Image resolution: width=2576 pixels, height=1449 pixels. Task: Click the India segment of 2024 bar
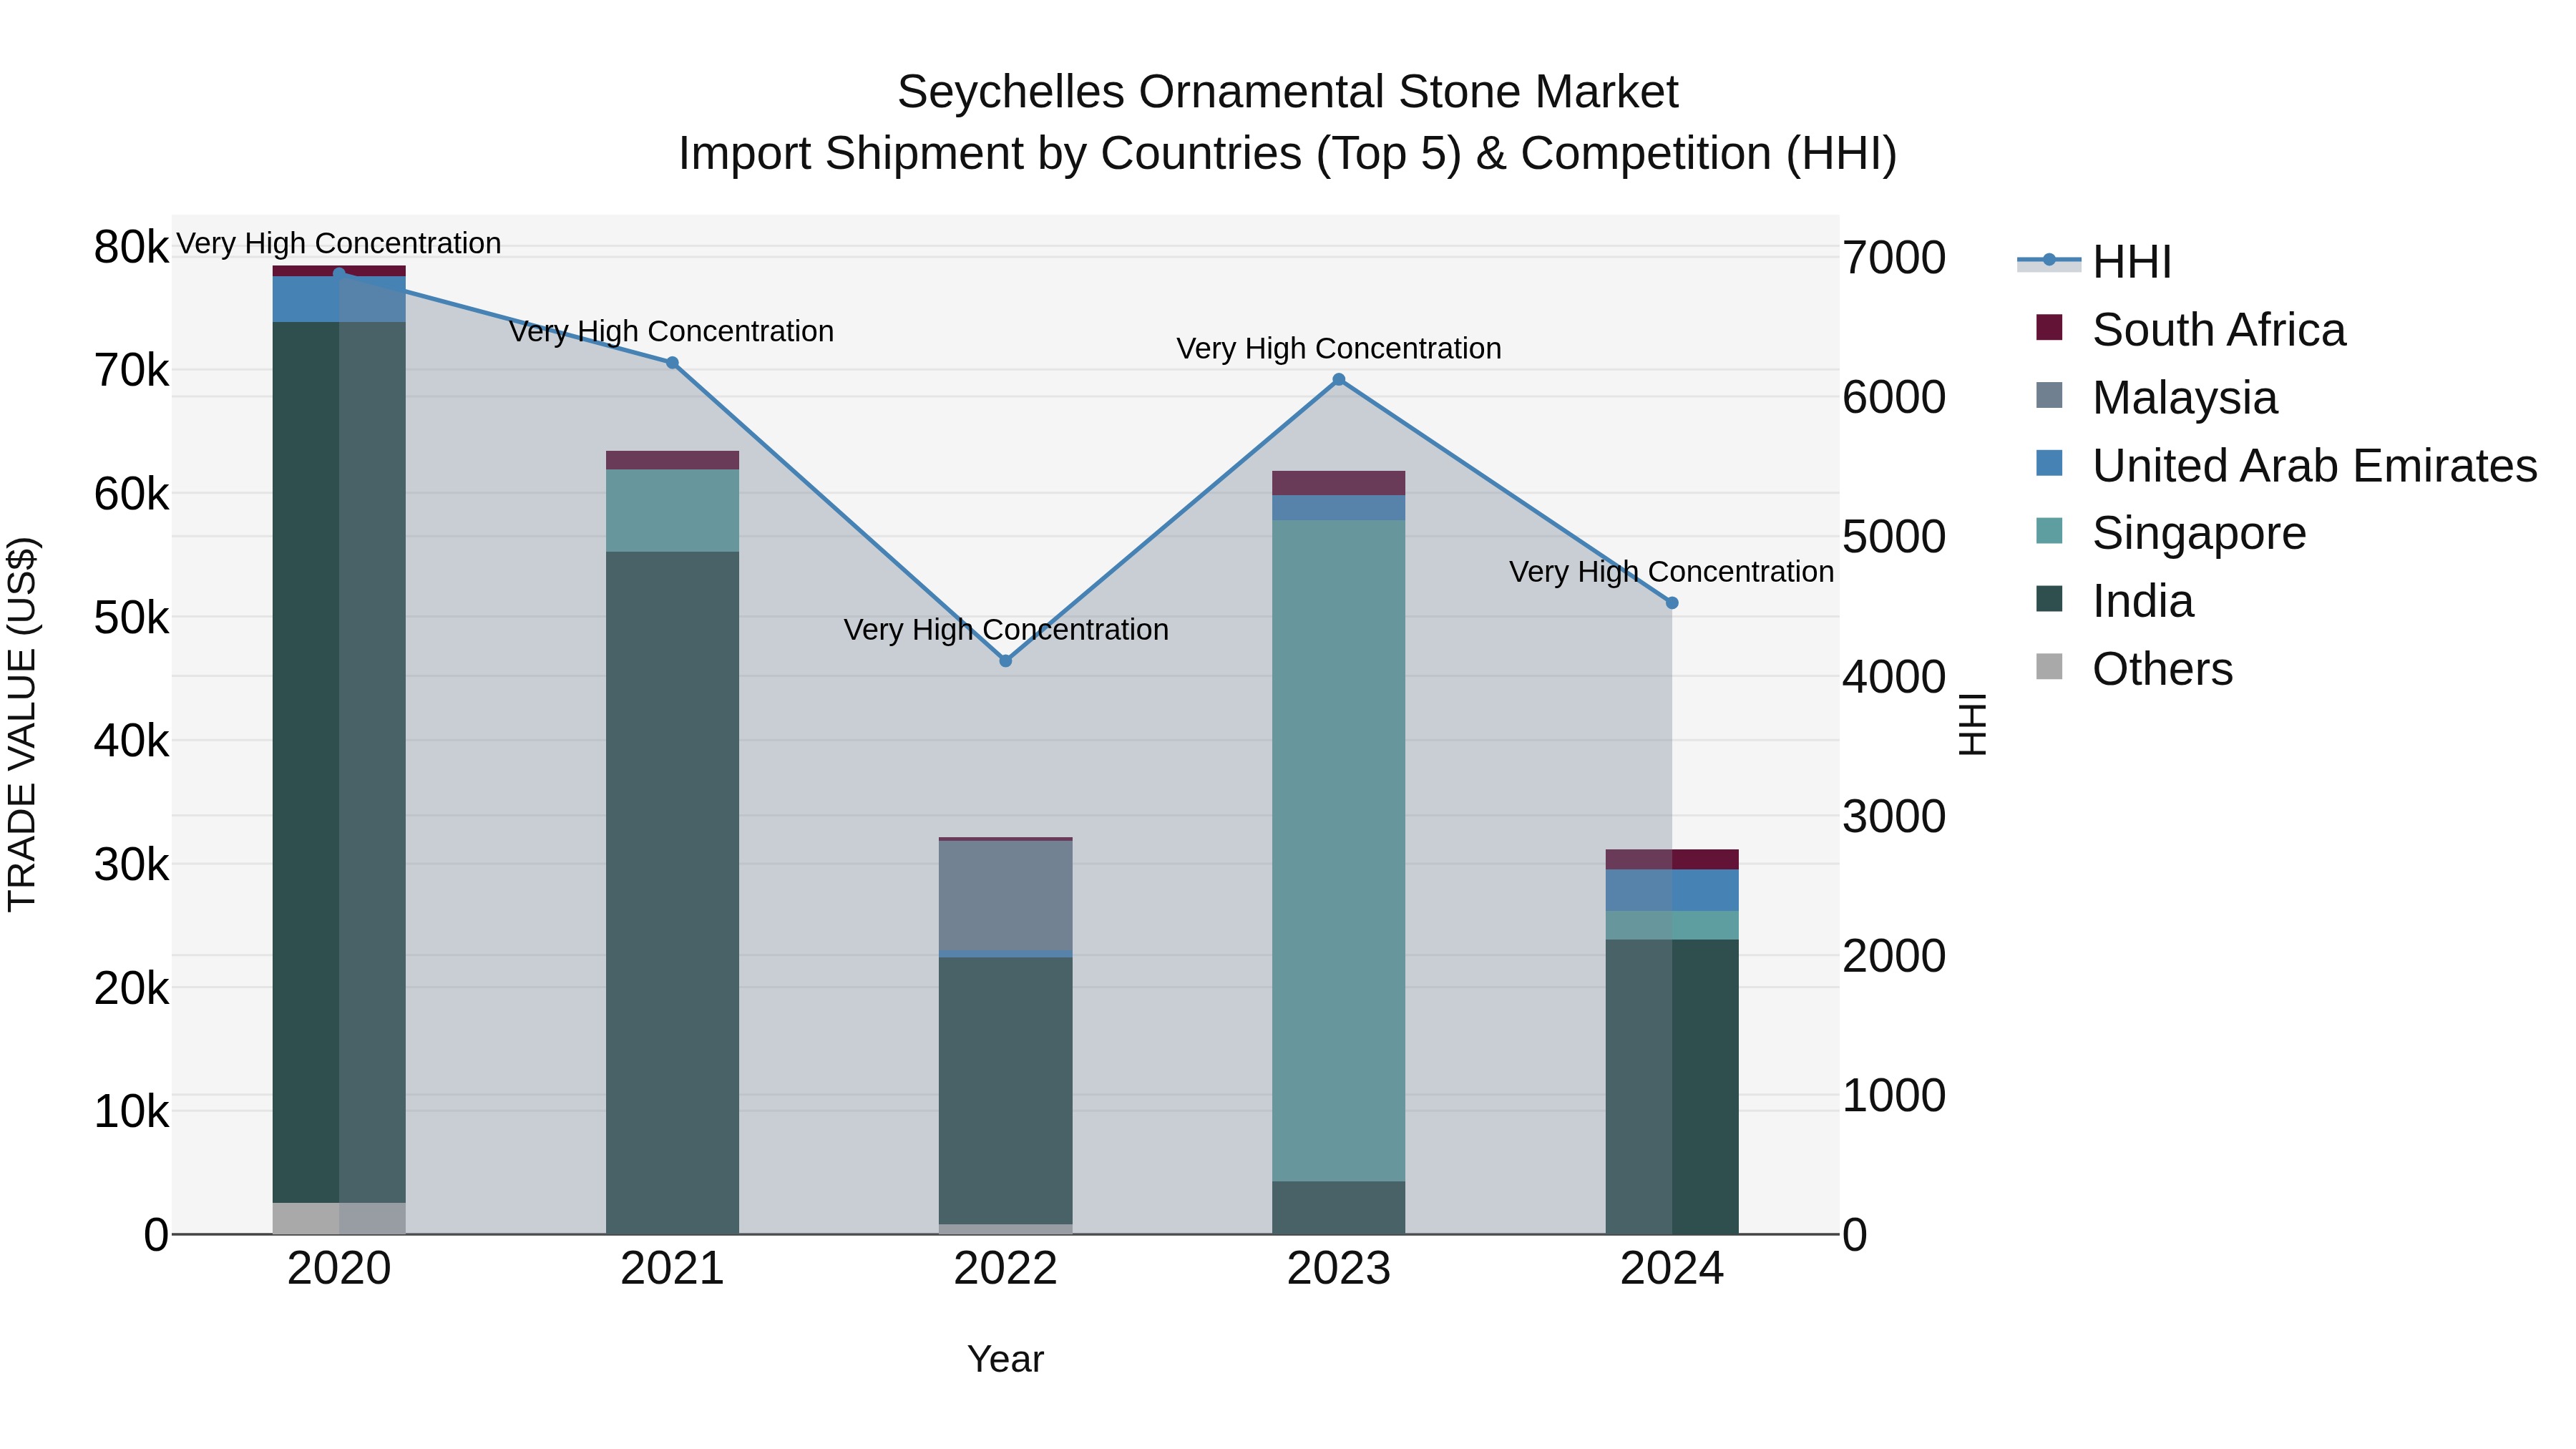pos(1672,1087)
